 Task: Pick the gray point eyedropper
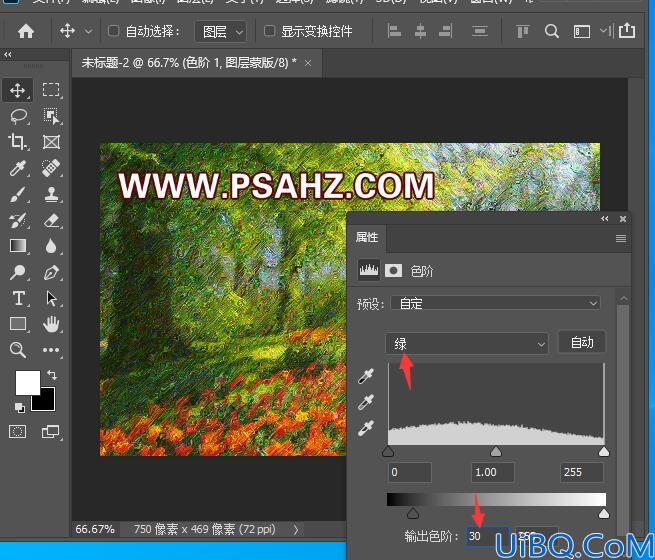pyautogui.click(x=366, y=402)
